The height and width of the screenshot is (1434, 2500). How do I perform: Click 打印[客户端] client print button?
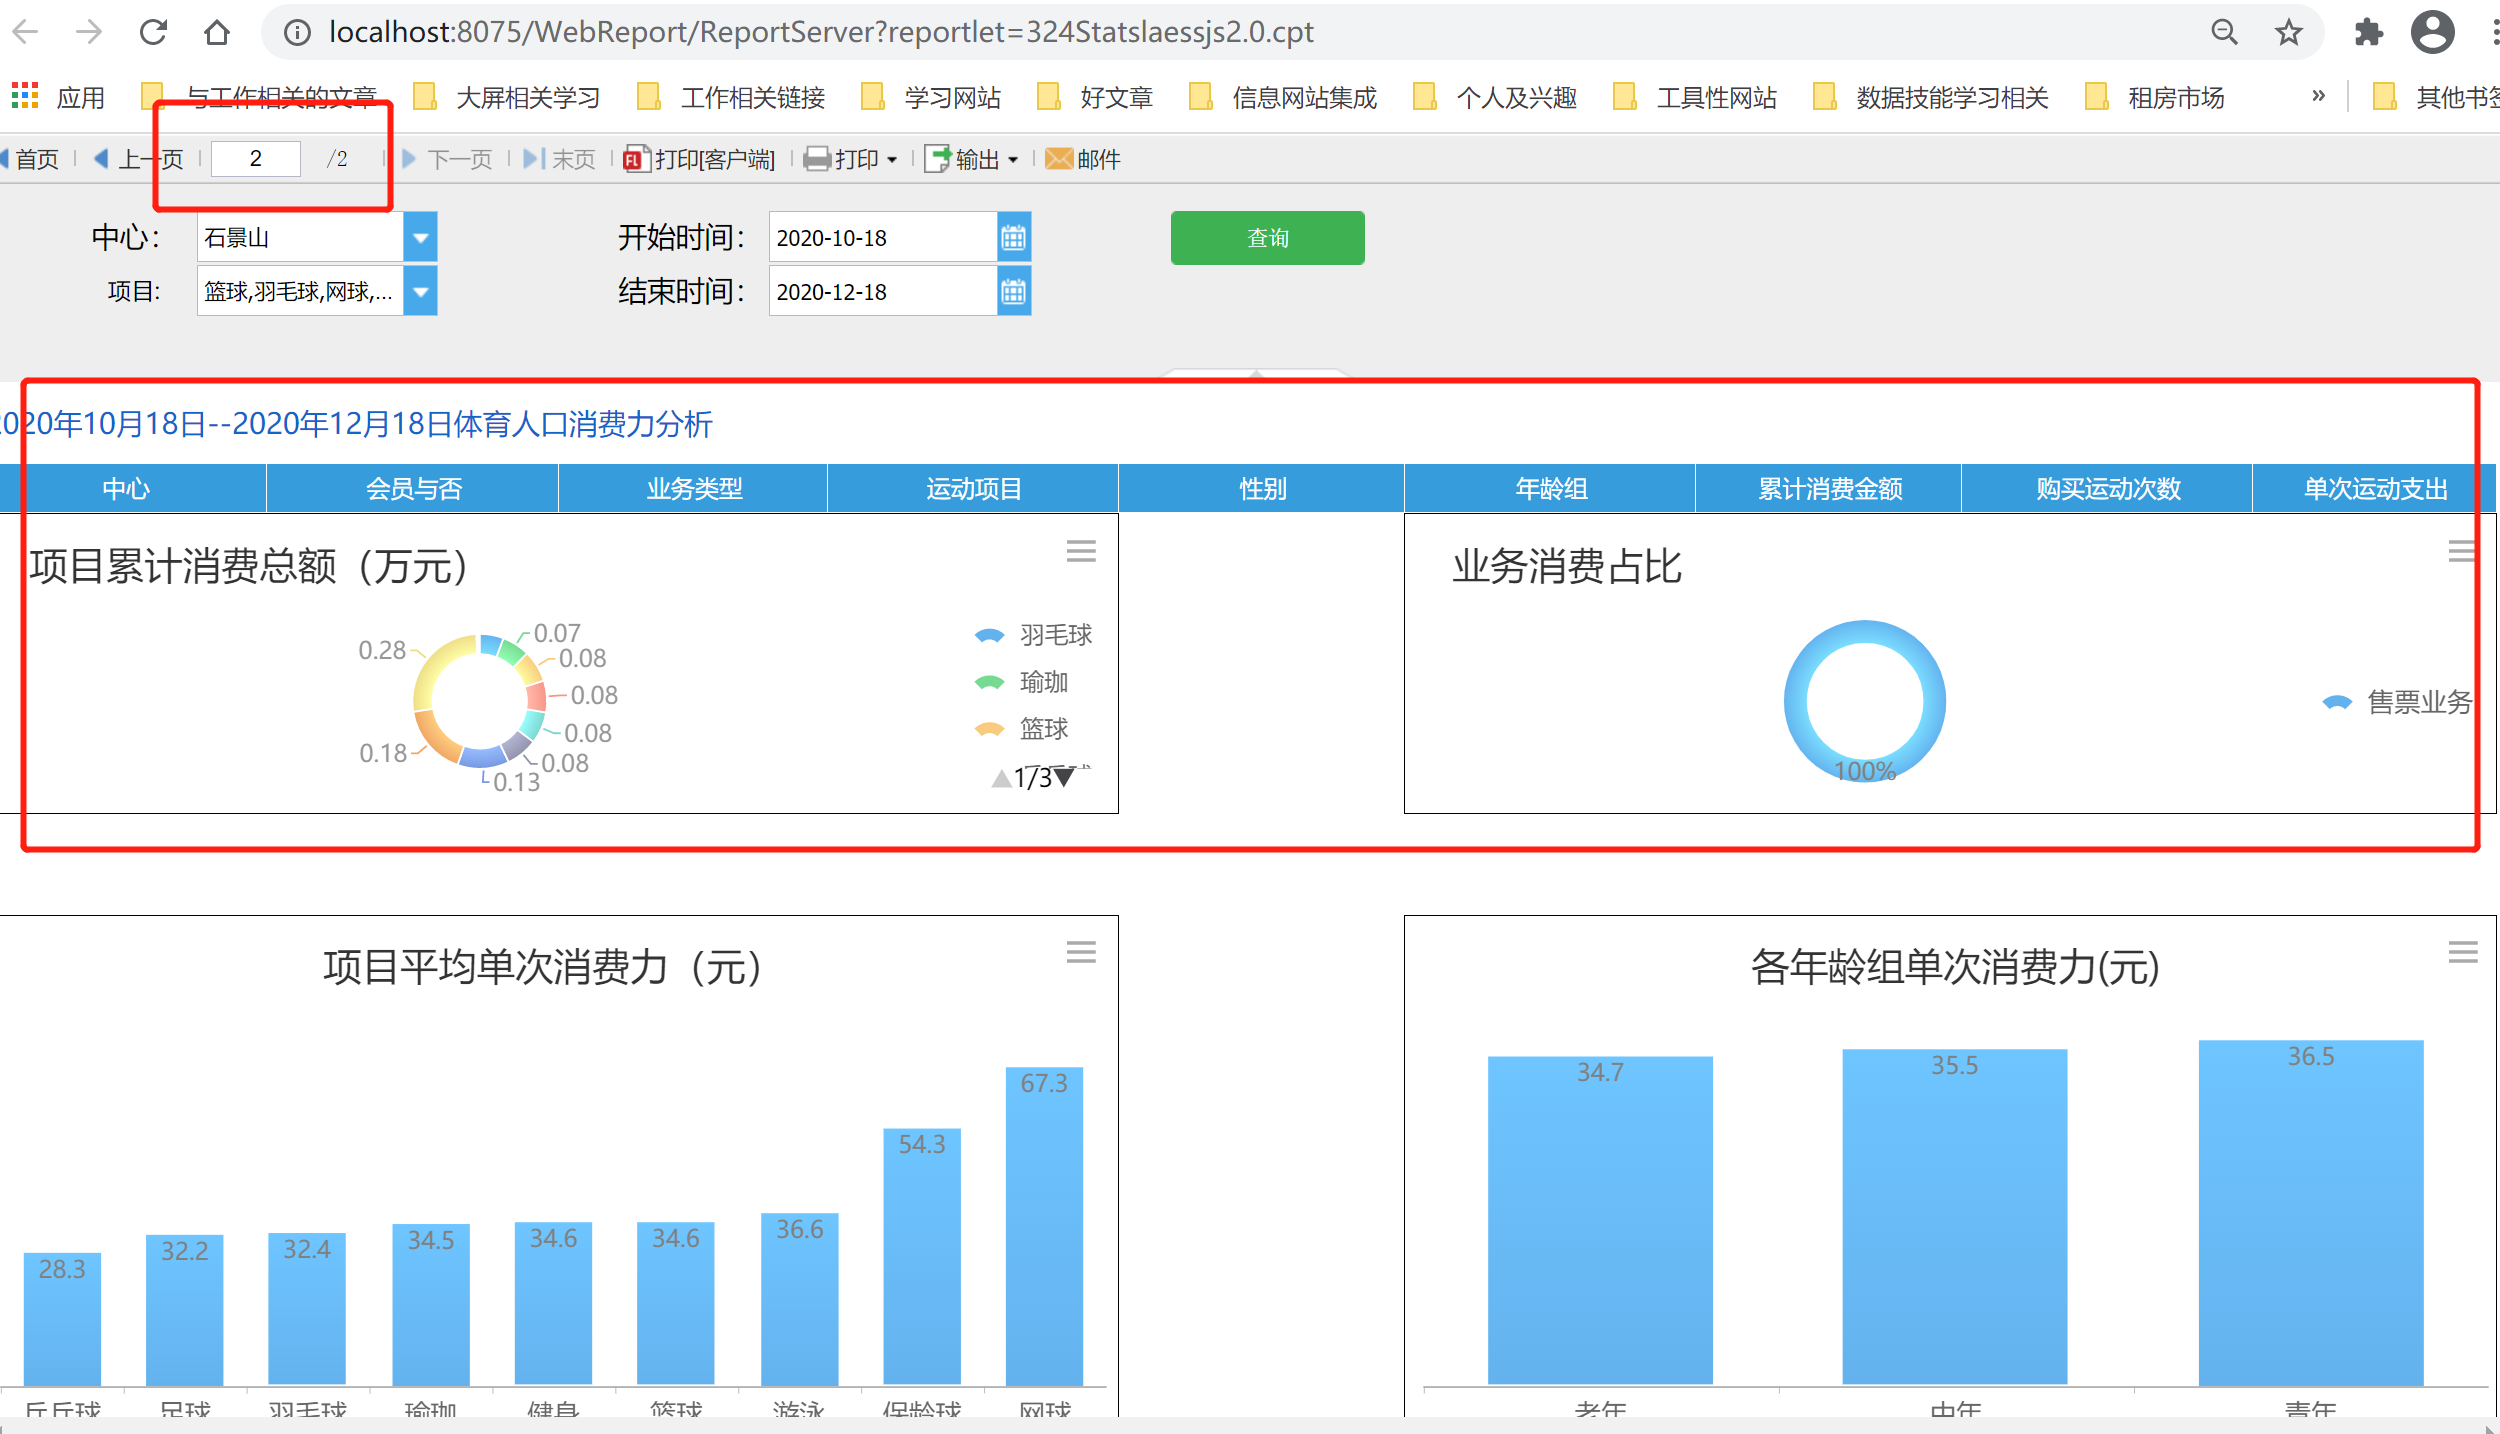(699, 159)
